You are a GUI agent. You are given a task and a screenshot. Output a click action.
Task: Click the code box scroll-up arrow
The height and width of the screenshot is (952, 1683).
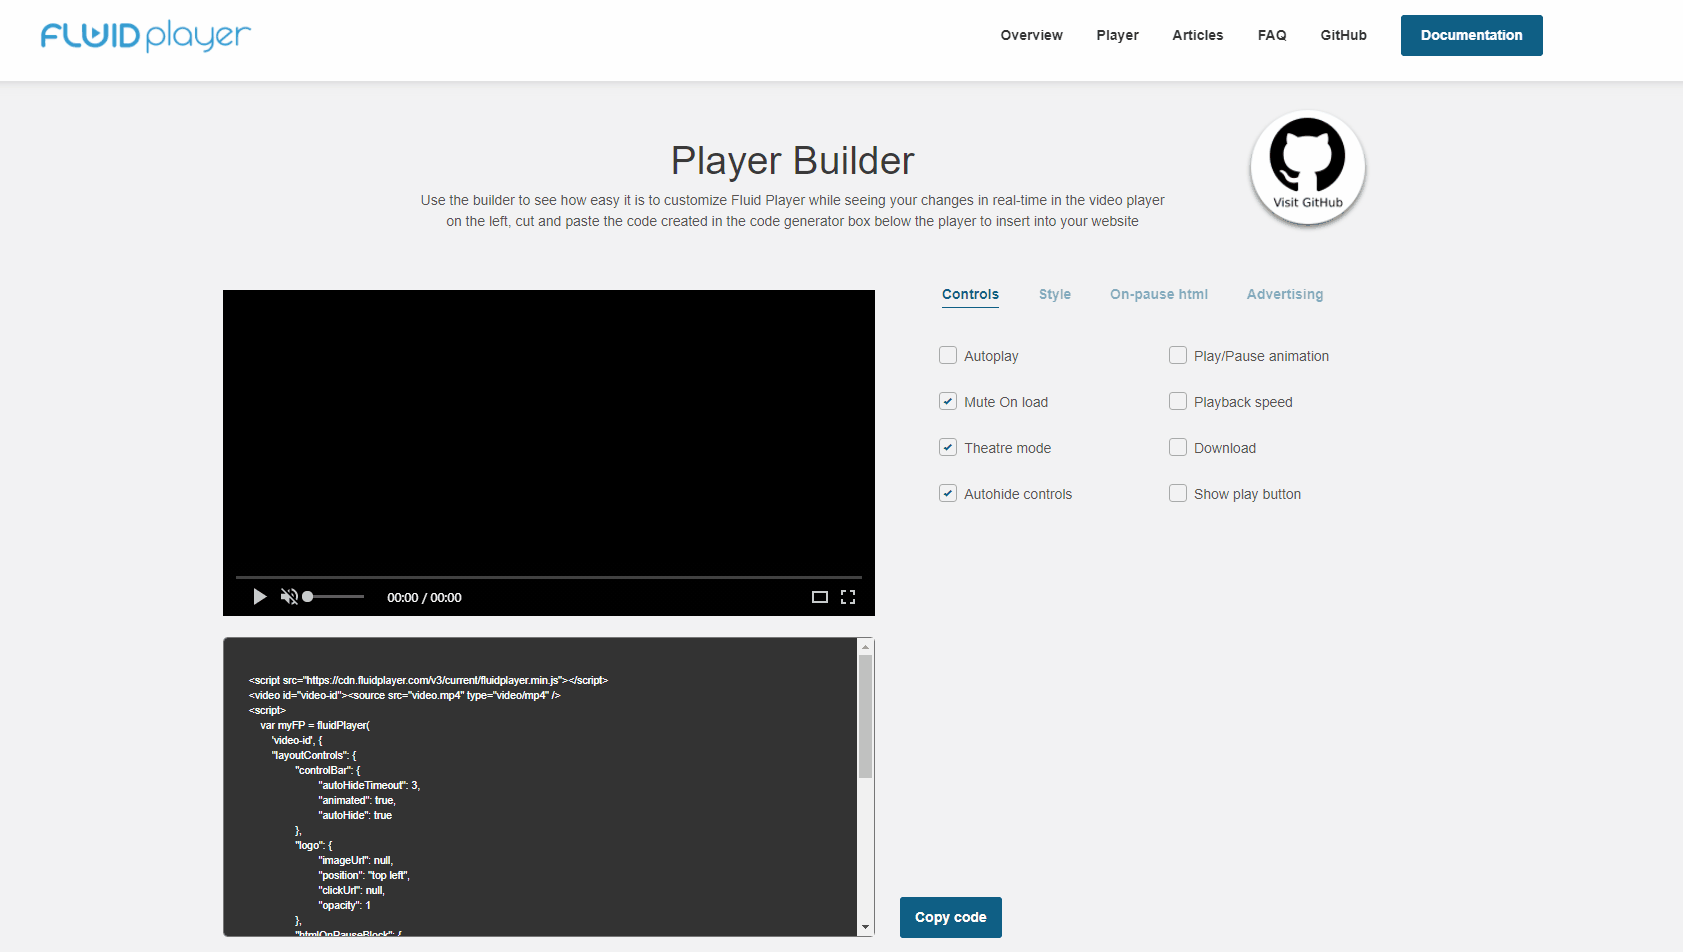[866, 647]
